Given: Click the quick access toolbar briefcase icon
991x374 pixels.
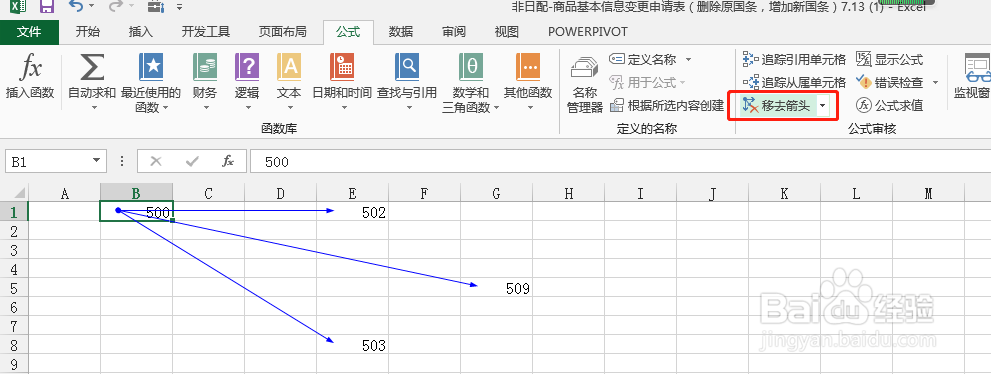Looking at the screenshot, I should point(155,7).
